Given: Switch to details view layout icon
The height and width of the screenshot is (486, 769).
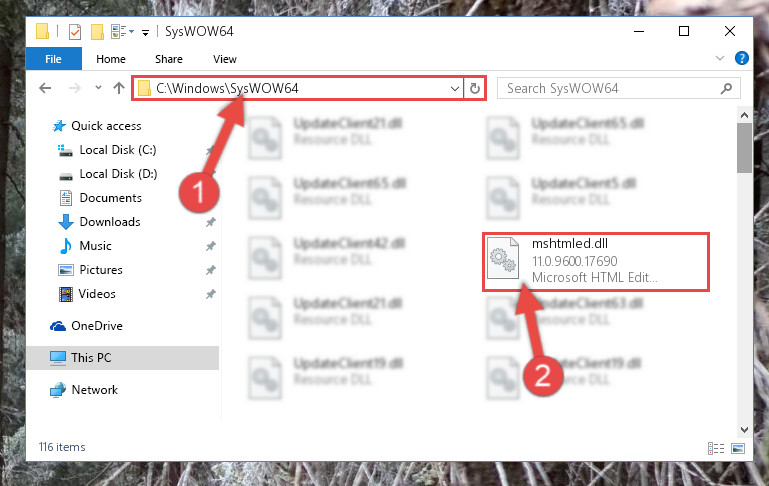Looking at the screenshot, I should tap(716, 448).
